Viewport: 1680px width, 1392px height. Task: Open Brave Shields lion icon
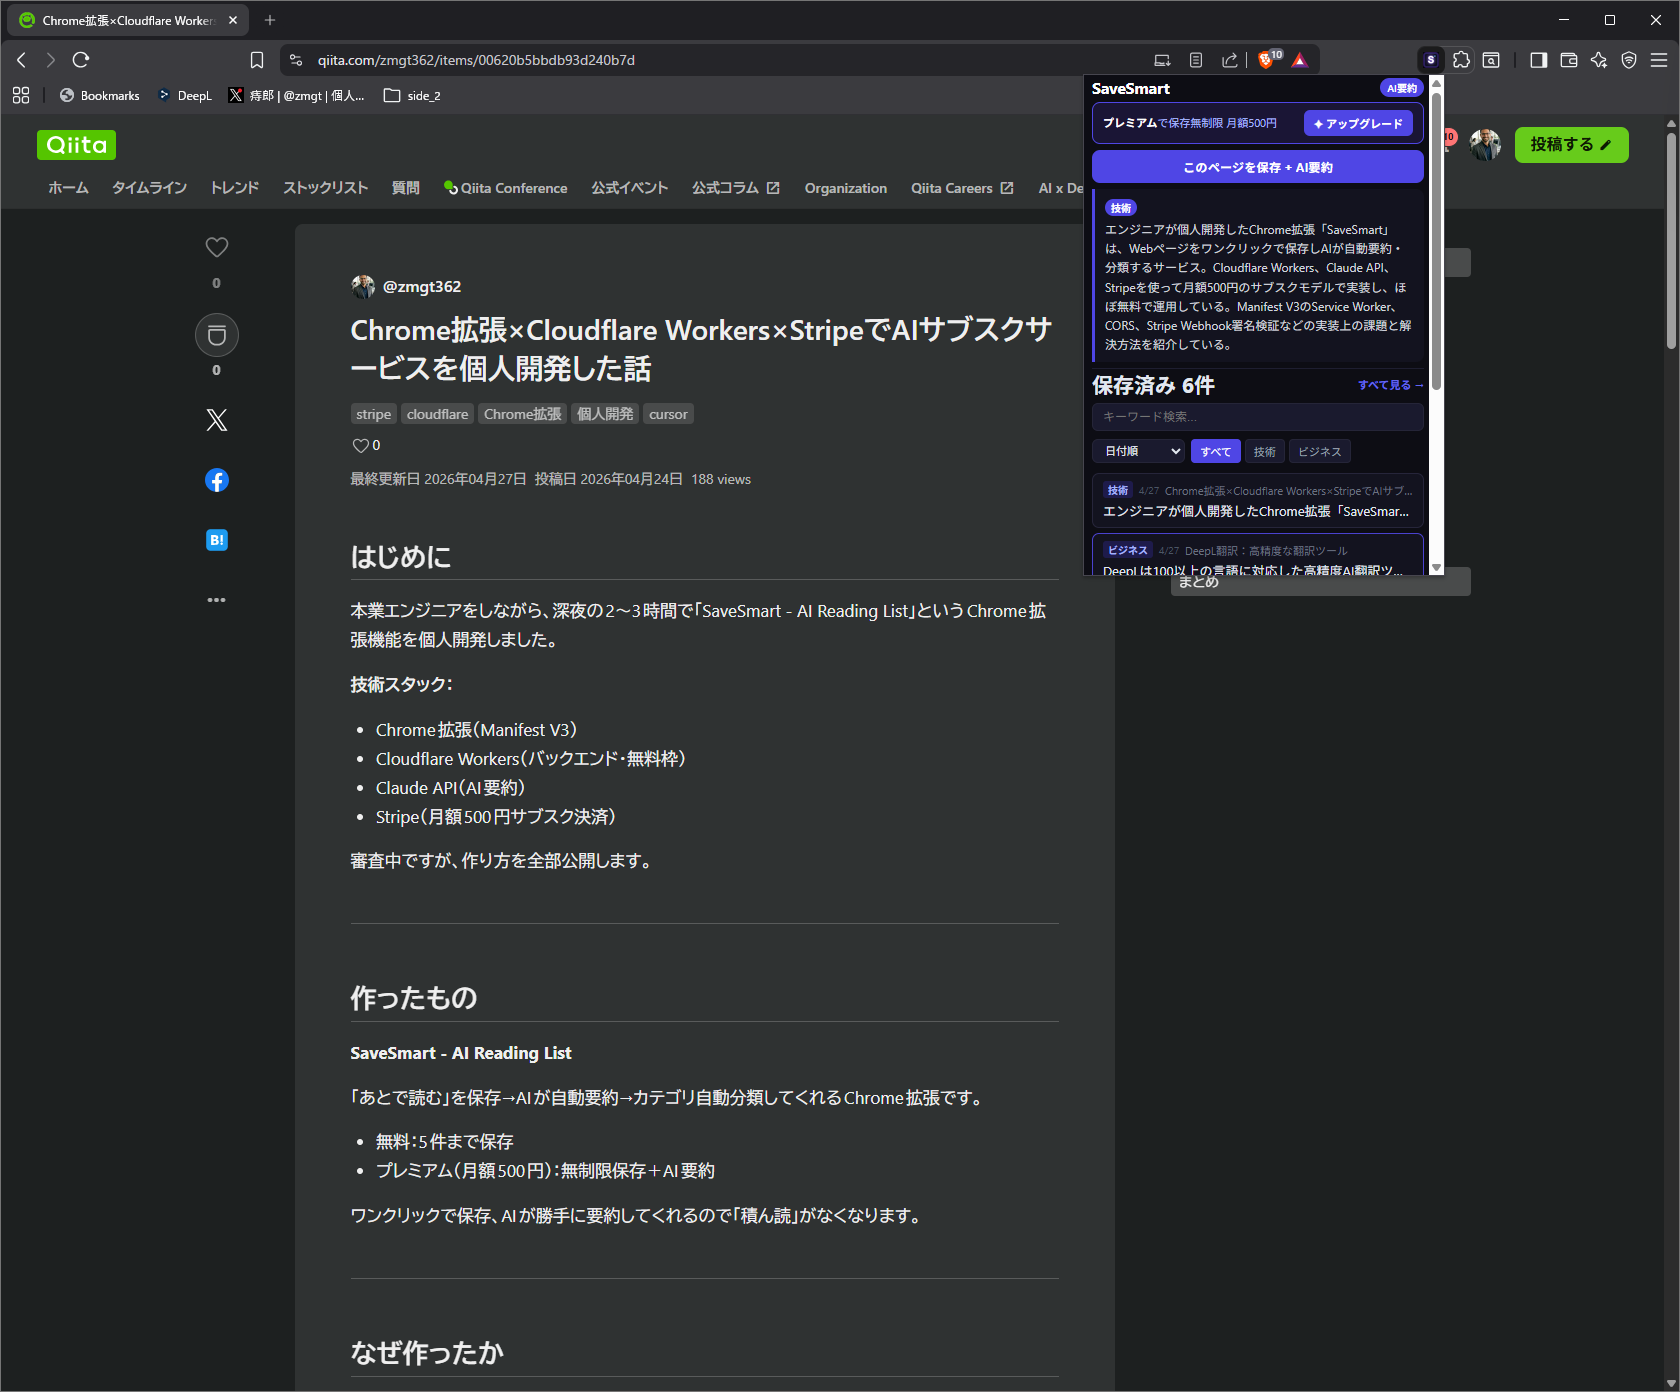coord(1267,60)
